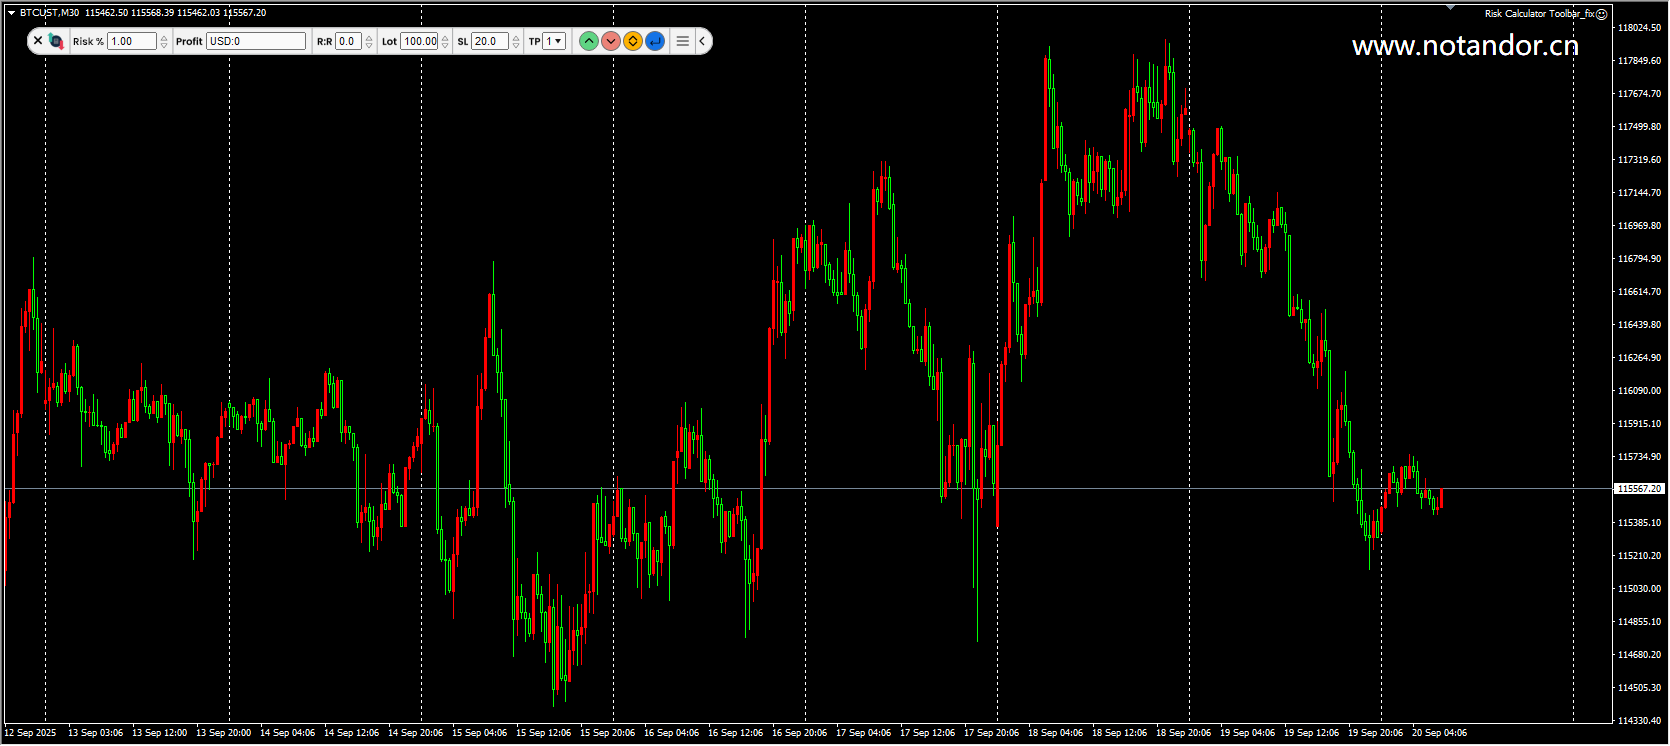This screenshot has width=1670, height=746.
Task: Click the current price label 115567.20
Action: (1639, 489)
